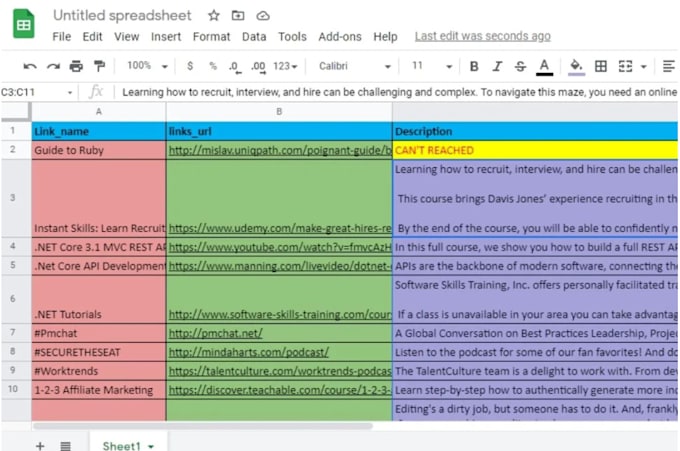Expand the name box dropdown arrow

[70, 92]
